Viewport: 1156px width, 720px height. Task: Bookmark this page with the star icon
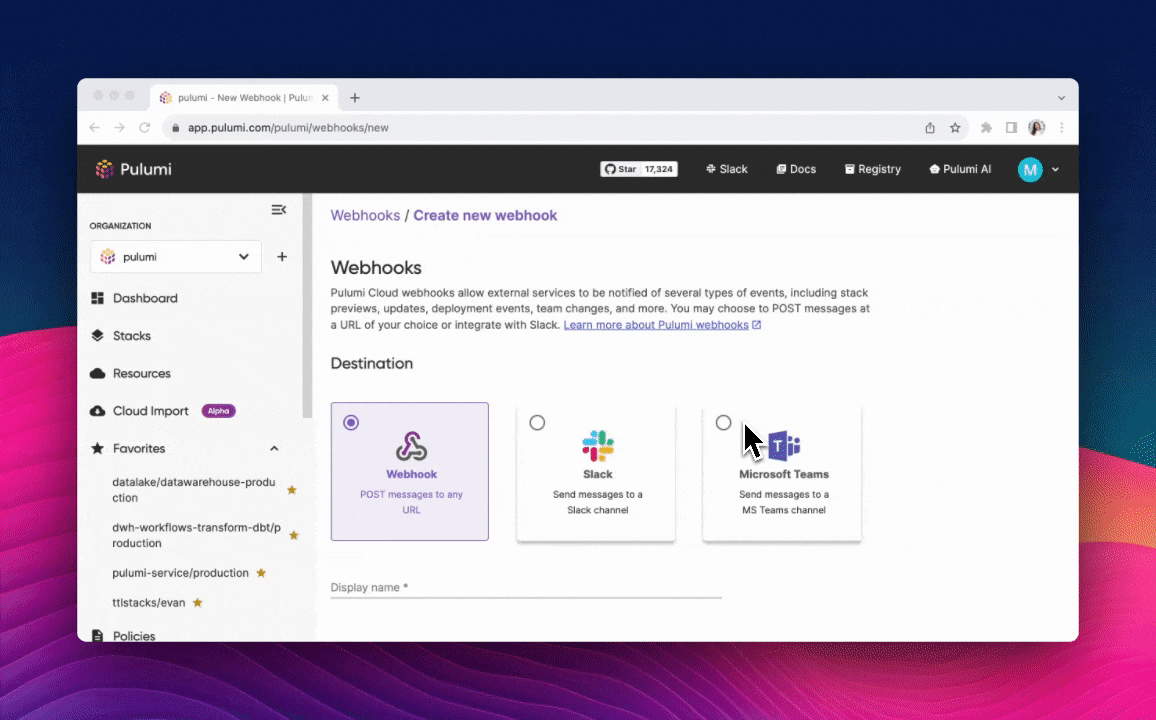955,127
